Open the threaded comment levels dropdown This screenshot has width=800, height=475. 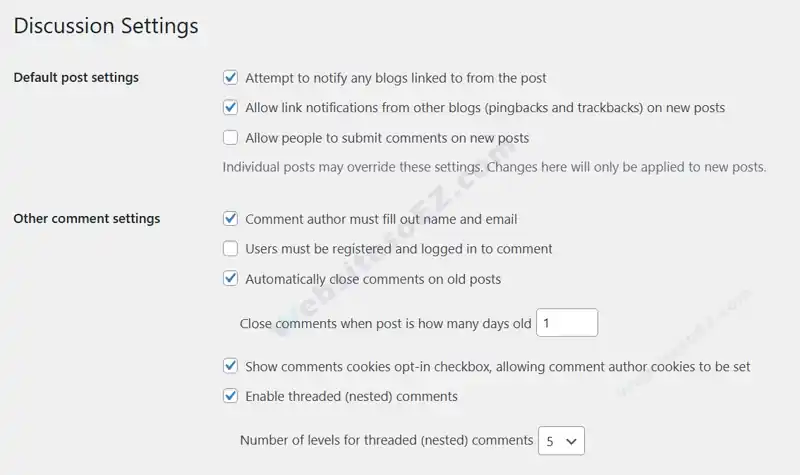click(561, 440)
